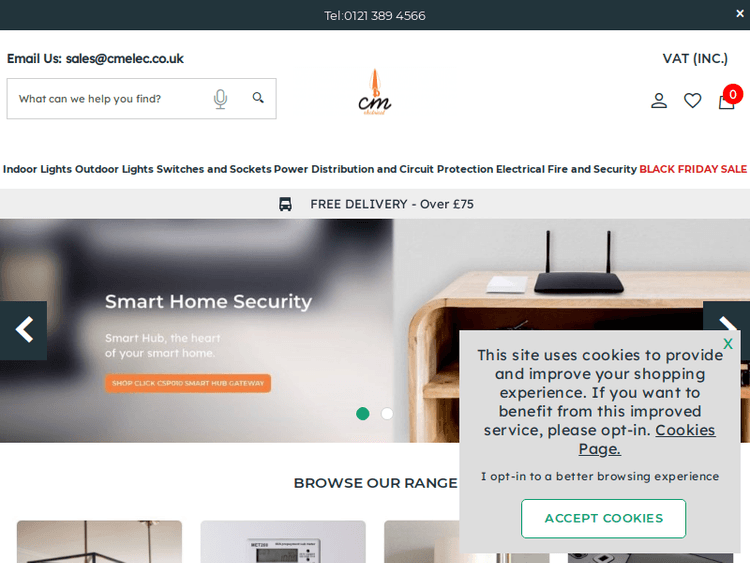This screenshot has height=563, width=750.
Task: Click the magnifying glass search icon
Action: 258,98
